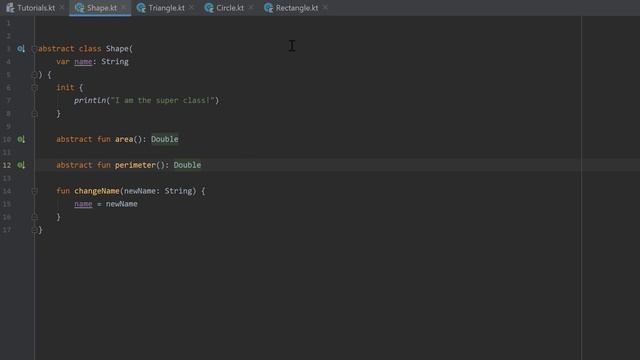
Task: Click the Kotlin file icon on Tutorials.kt tab
Action: pyautogui.click(x=10, y=8)
